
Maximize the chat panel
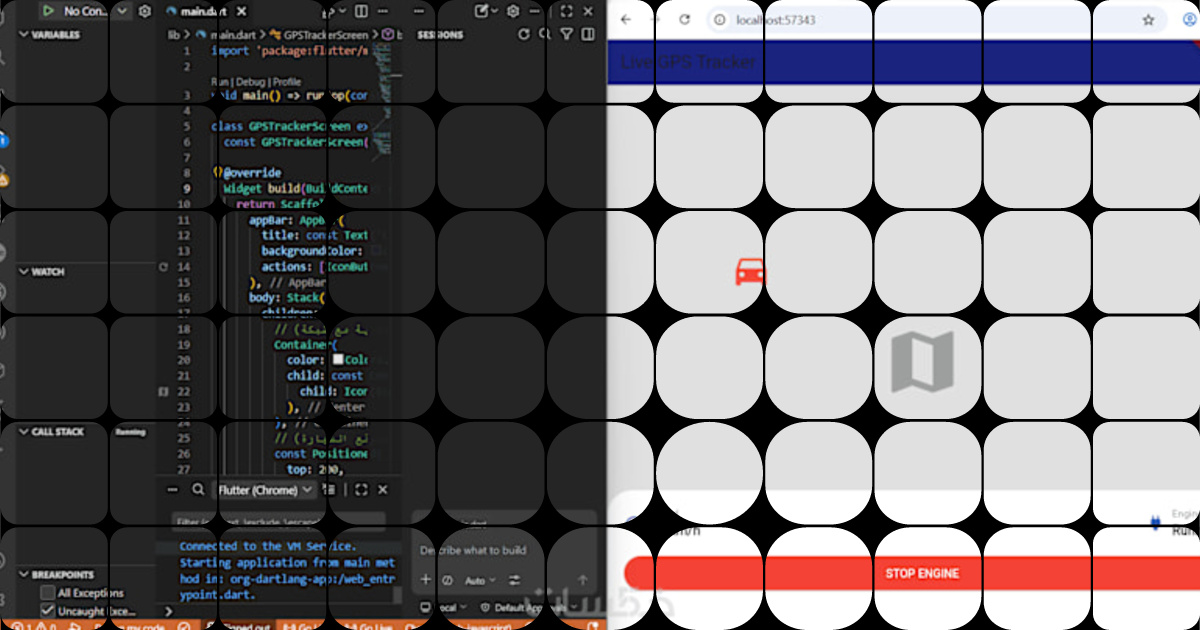(567, 11)
